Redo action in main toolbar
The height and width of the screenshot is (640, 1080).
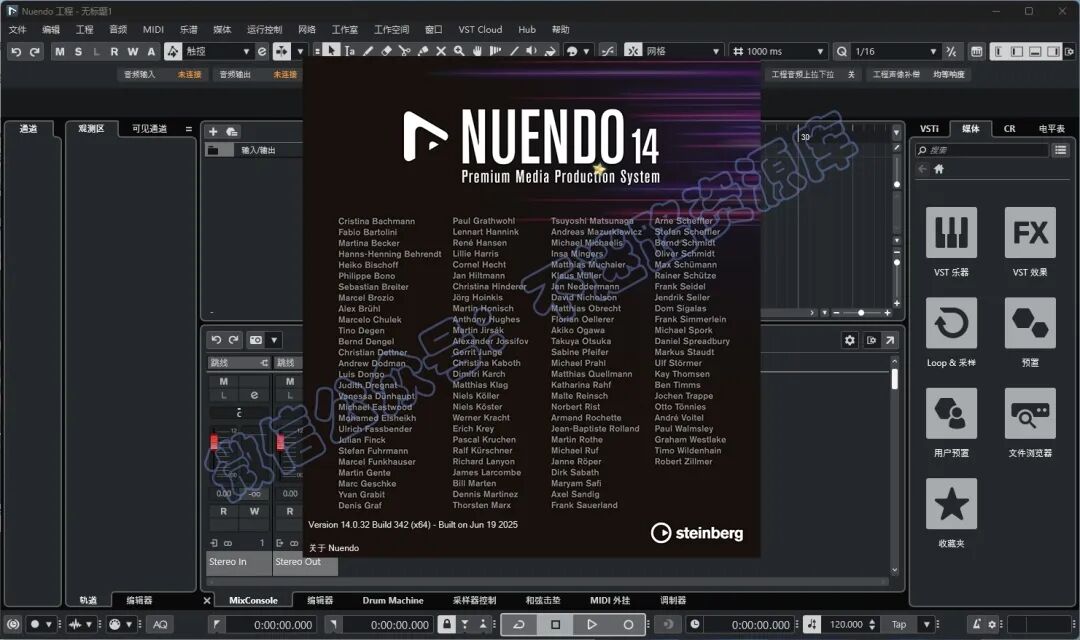coord(34,52)
